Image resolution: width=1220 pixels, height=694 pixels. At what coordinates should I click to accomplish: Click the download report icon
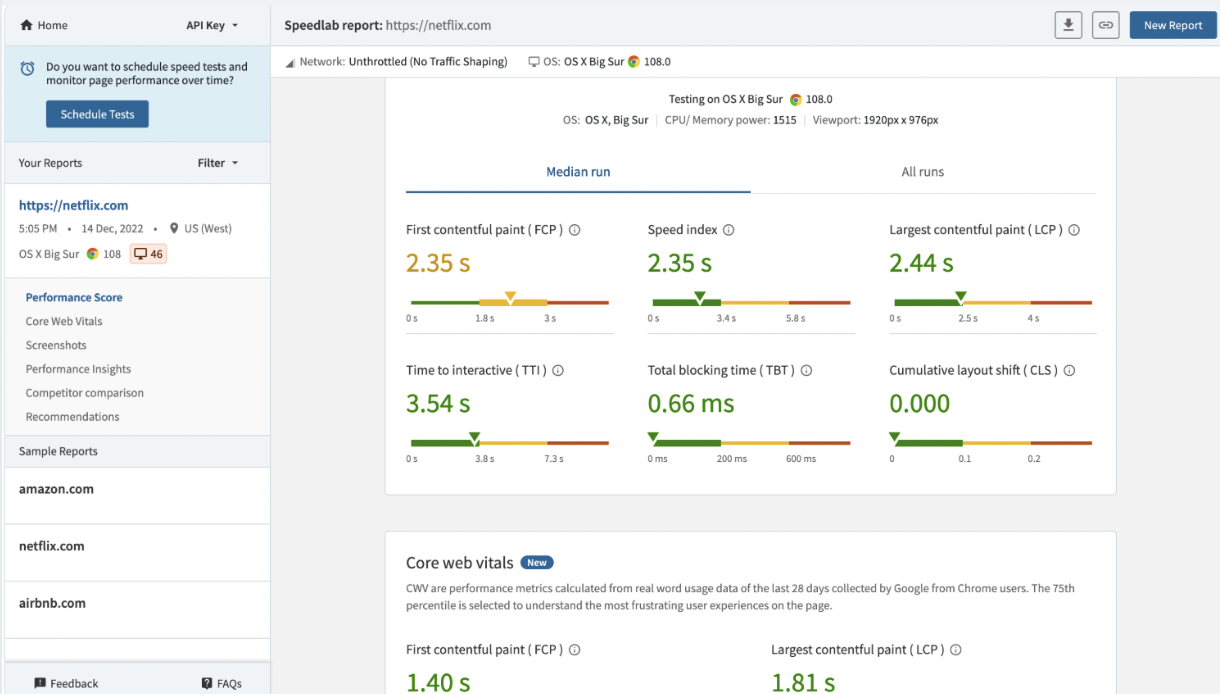coord(1069,25)
